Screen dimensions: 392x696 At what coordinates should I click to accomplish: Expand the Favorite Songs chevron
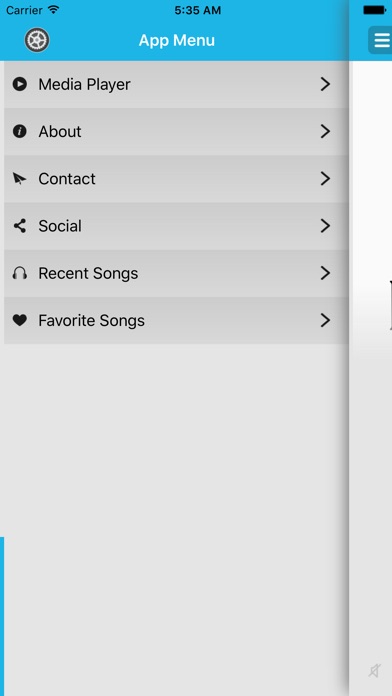click(325, 320)
